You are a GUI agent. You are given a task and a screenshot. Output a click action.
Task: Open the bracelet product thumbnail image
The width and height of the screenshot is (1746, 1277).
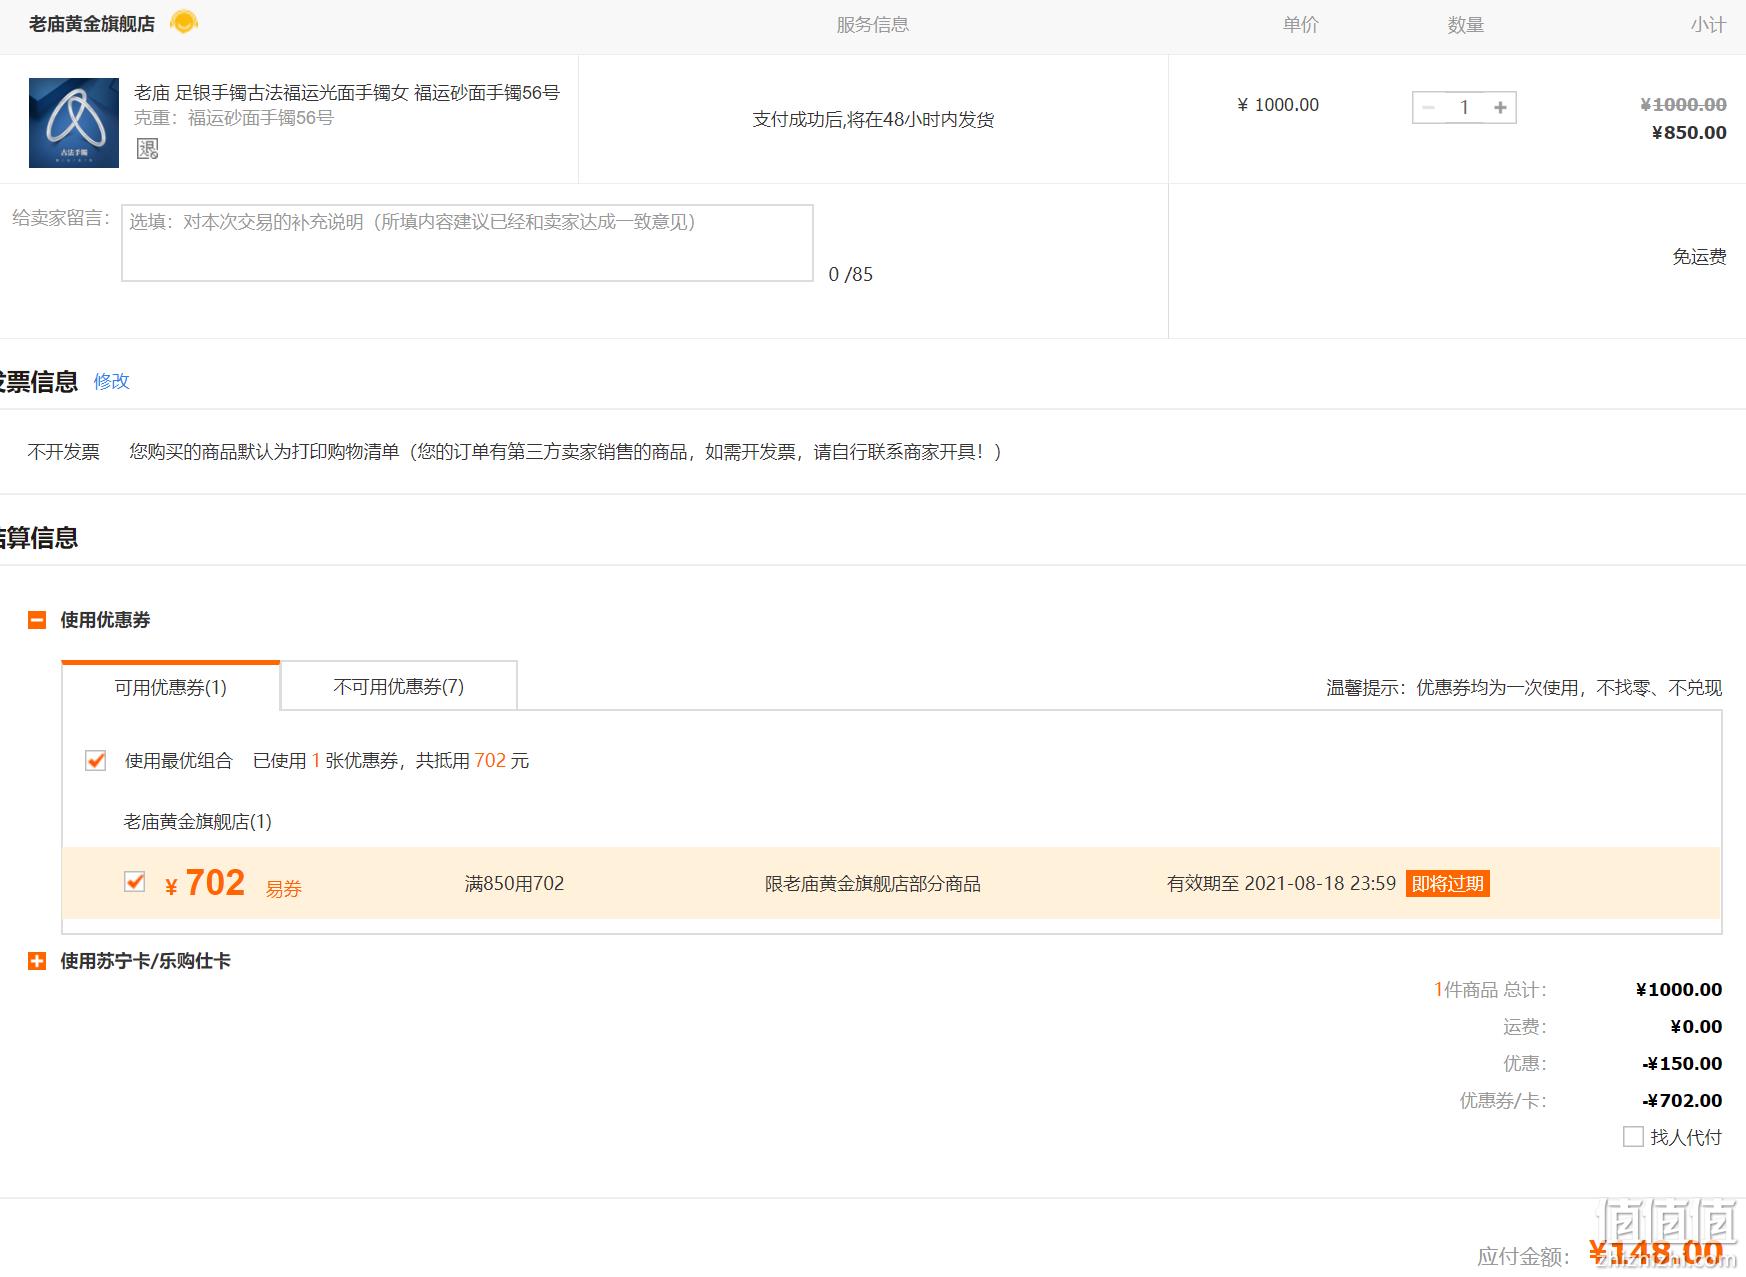pos(74,123)
